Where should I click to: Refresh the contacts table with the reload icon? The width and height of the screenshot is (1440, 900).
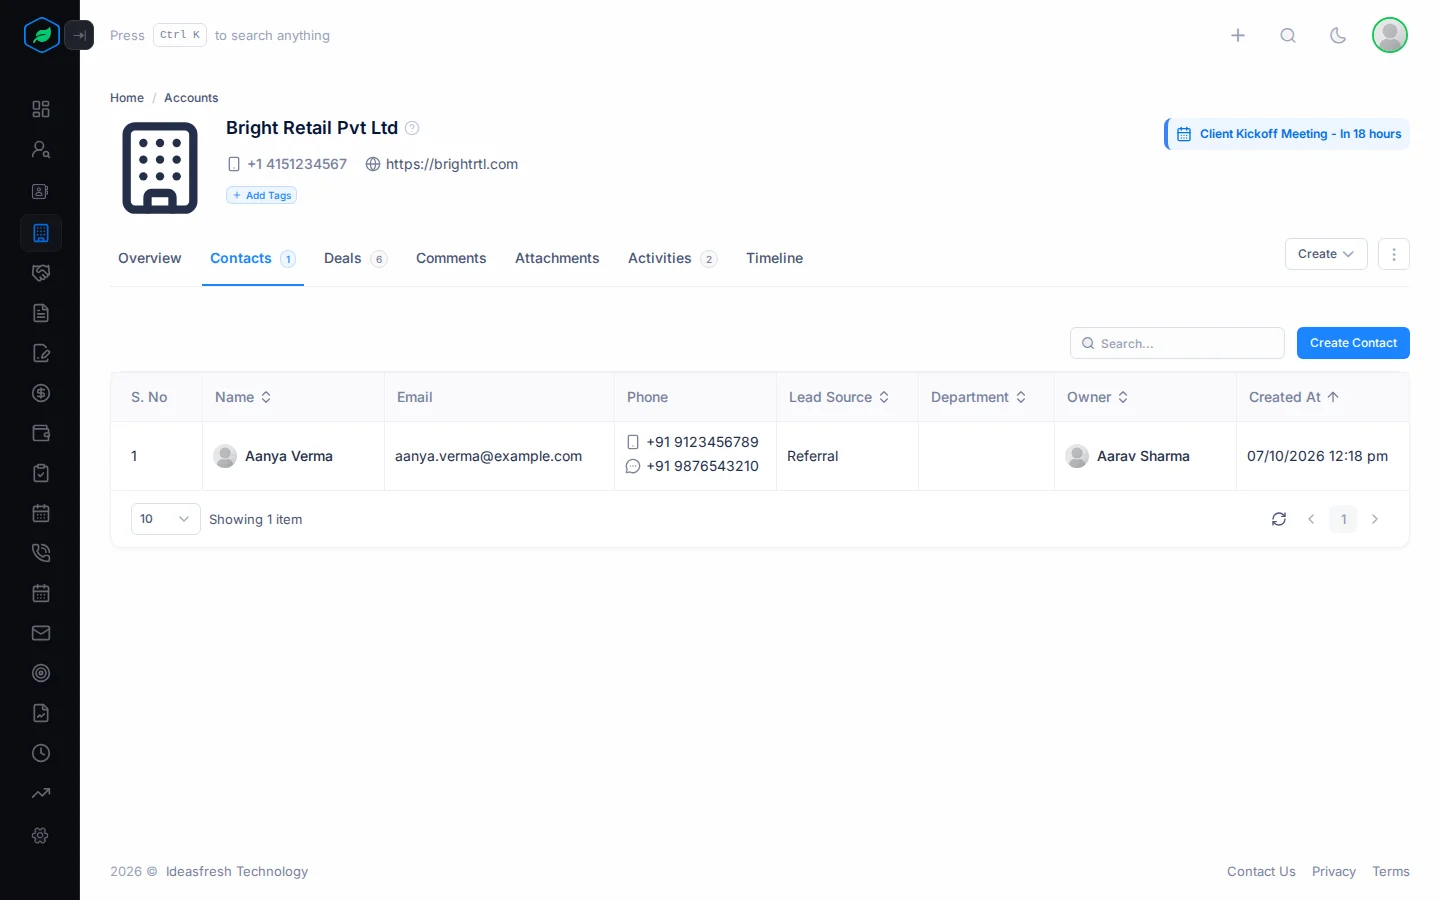click(1279, 519)
